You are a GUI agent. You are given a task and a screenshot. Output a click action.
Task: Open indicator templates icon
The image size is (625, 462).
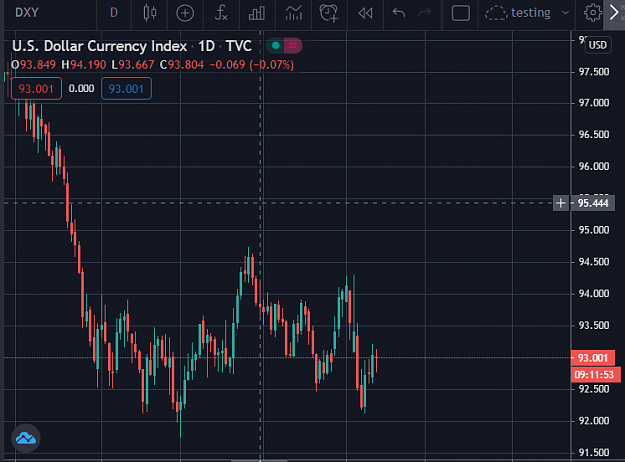pyautogui.click(x=293, y=13)
